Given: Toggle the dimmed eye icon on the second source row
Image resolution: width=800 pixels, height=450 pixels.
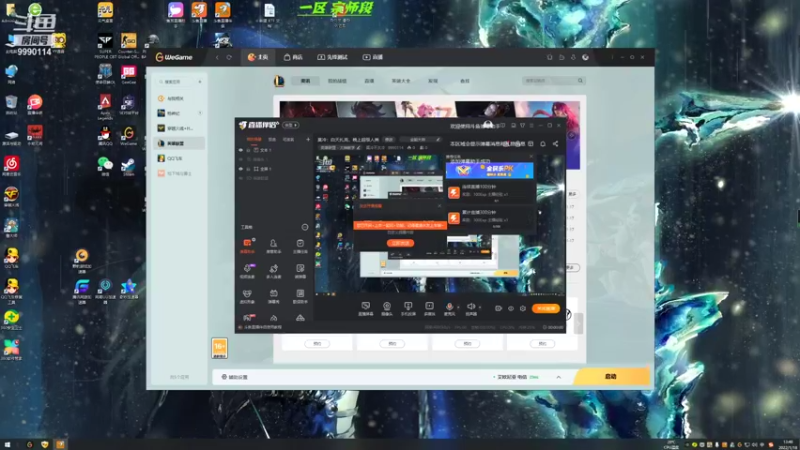Looking at the screenshot, I should tap(241, 159).
